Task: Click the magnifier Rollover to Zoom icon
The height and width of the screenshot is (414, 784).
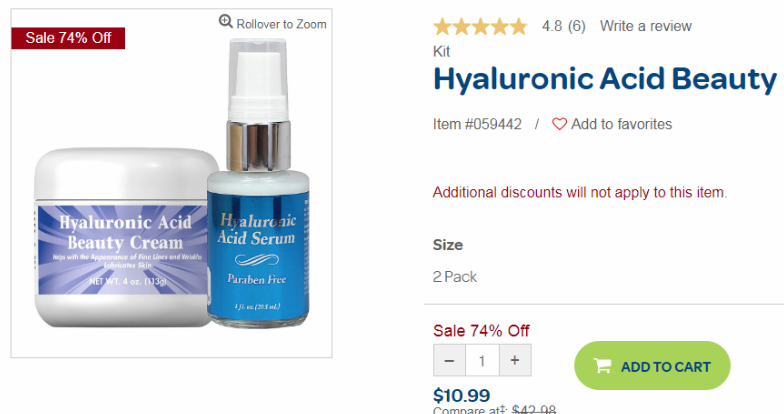Action: pos(226,22)
